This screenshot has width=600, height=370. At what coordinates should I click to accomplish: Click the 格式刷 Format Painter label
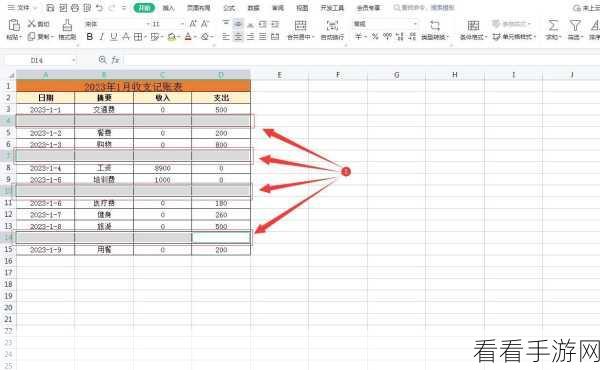coord(67,37)
